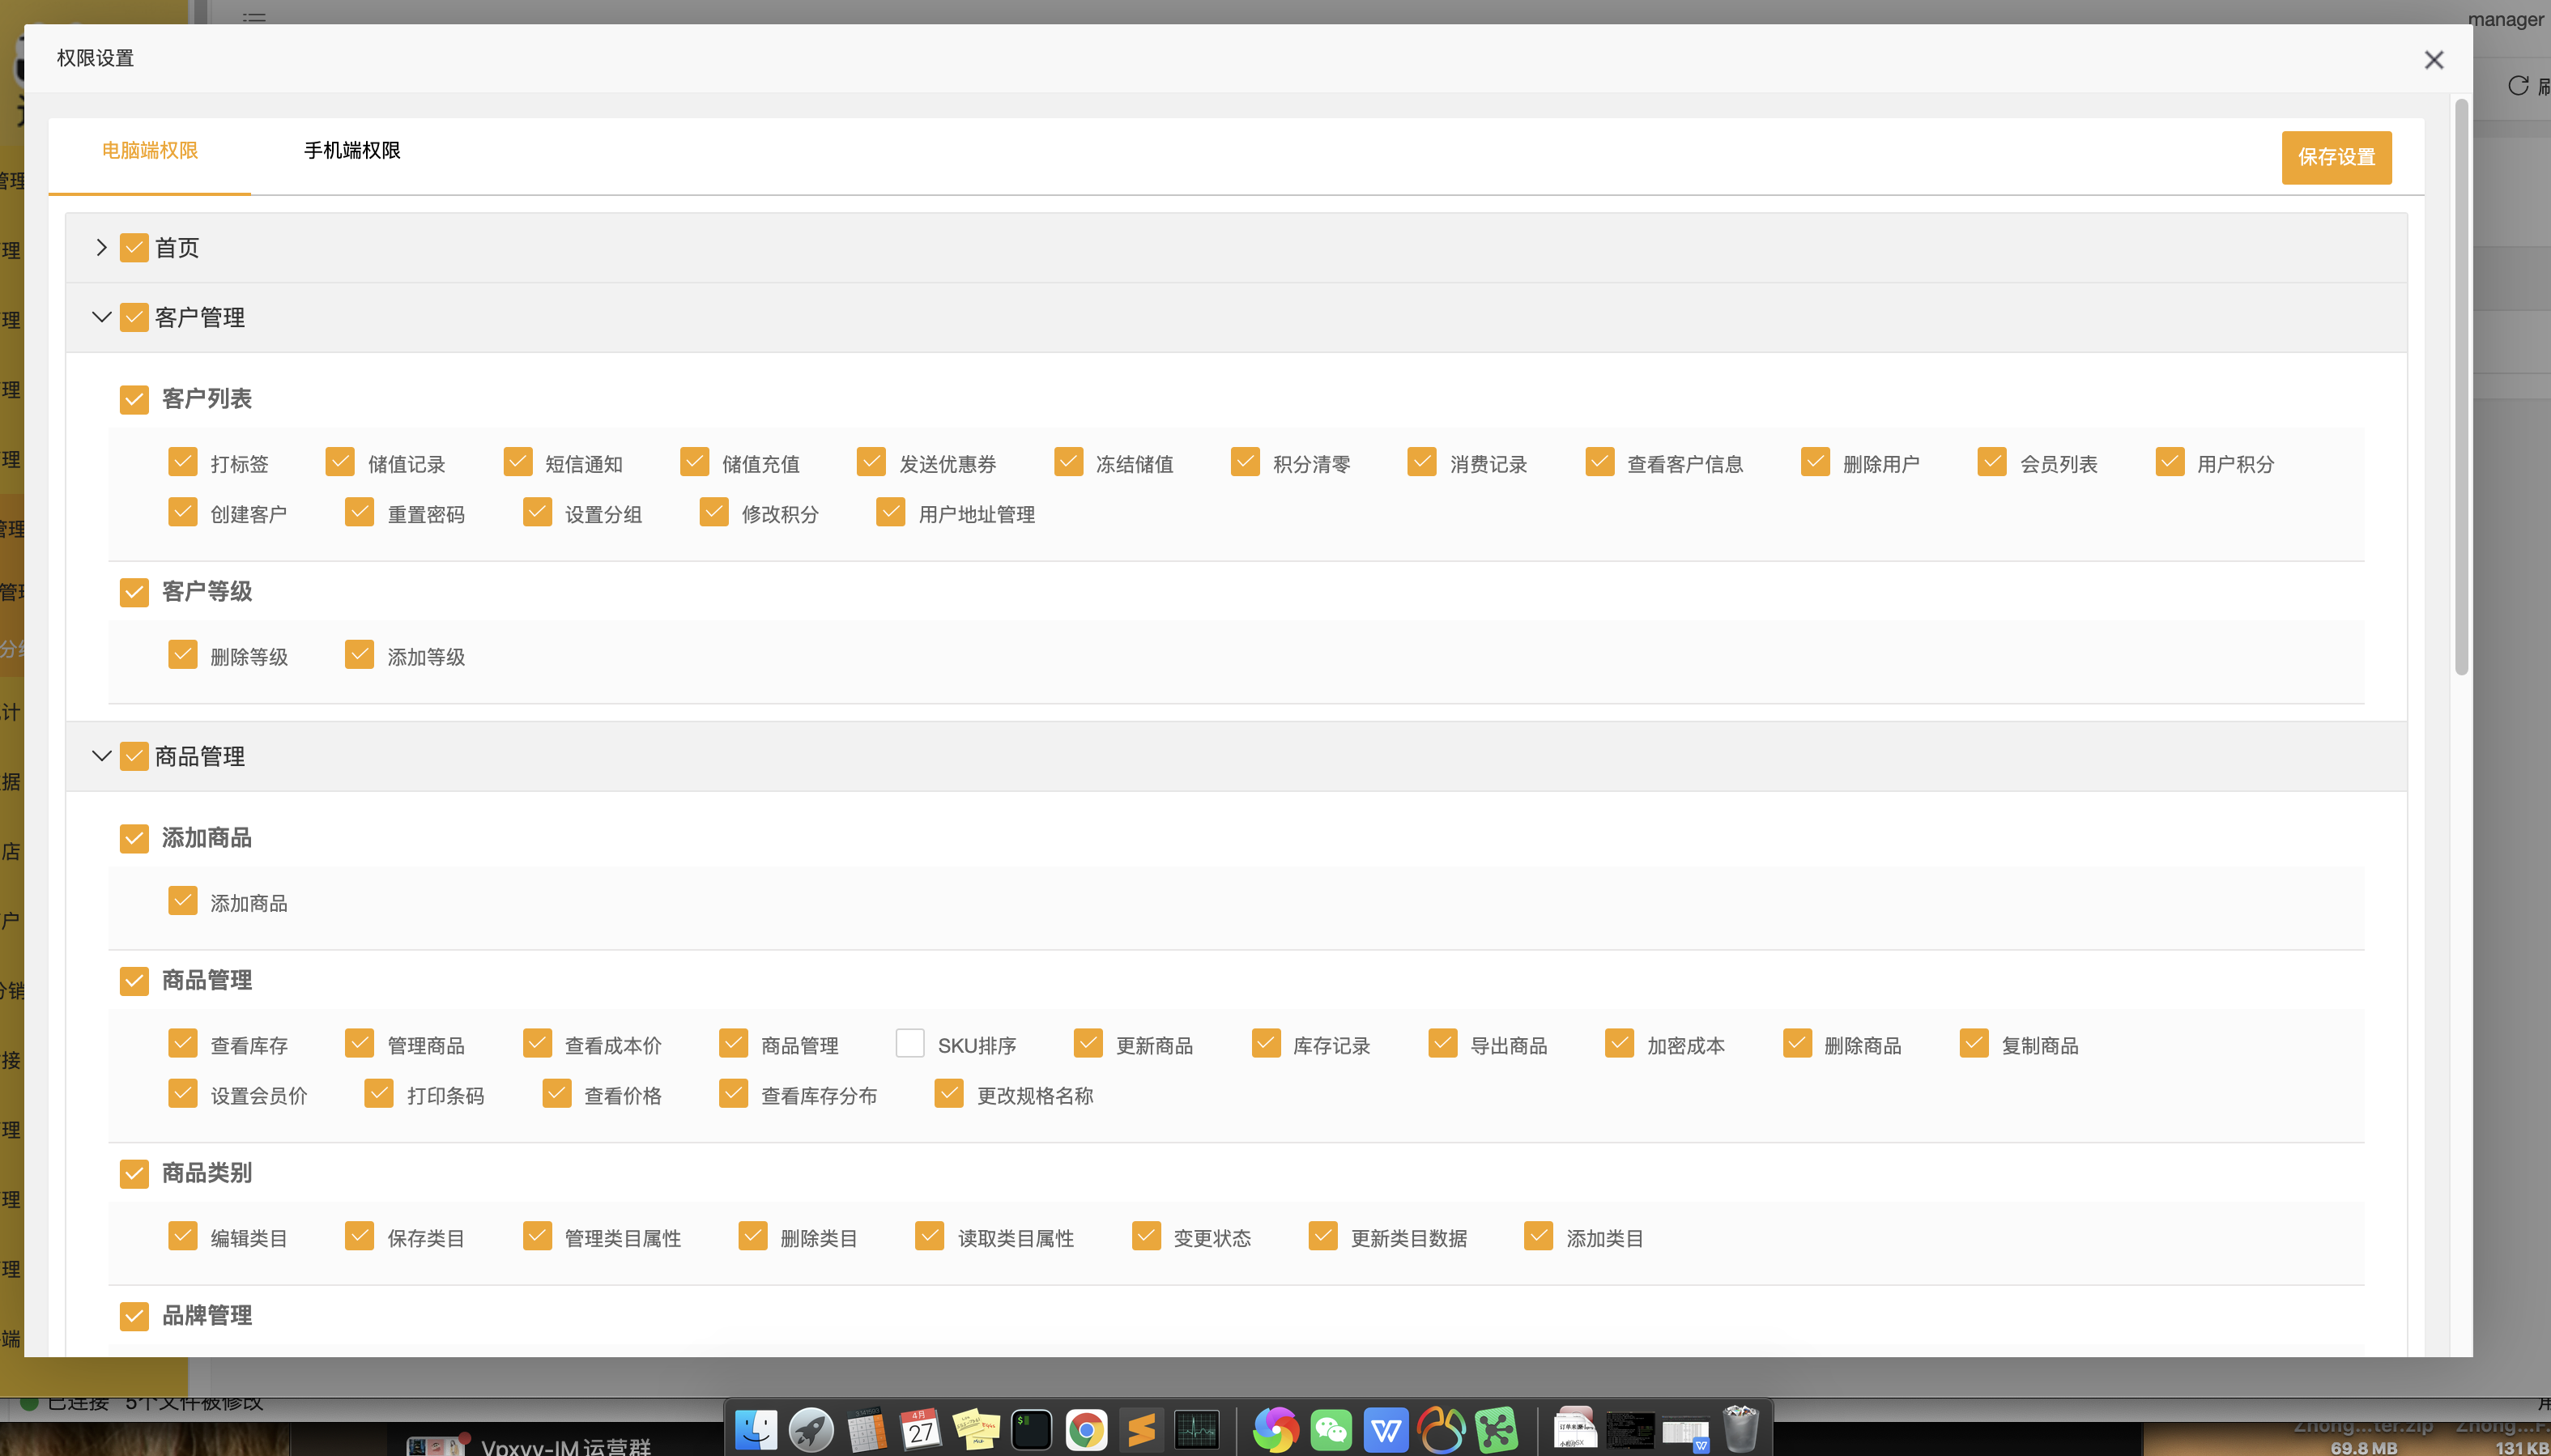Click the 保存设置 button
Viewport: 2551px width, 1456px height.
click(x=2336, y=157)
